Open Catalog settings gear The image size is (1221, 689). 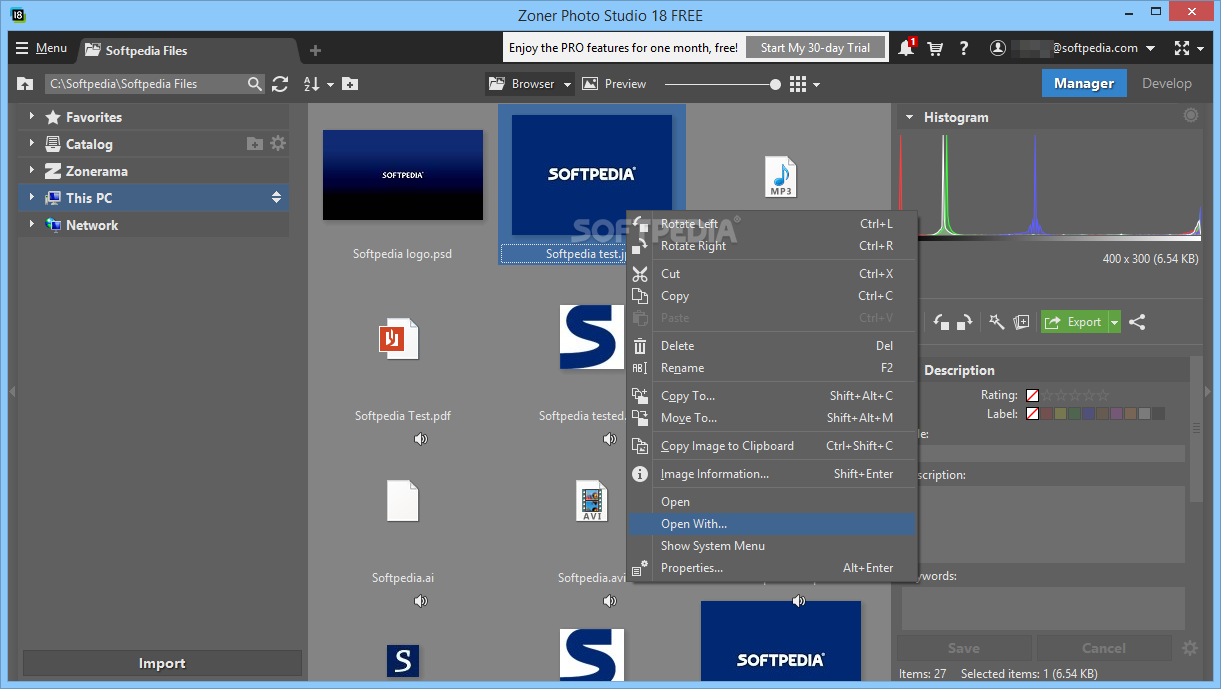(278, 143)
